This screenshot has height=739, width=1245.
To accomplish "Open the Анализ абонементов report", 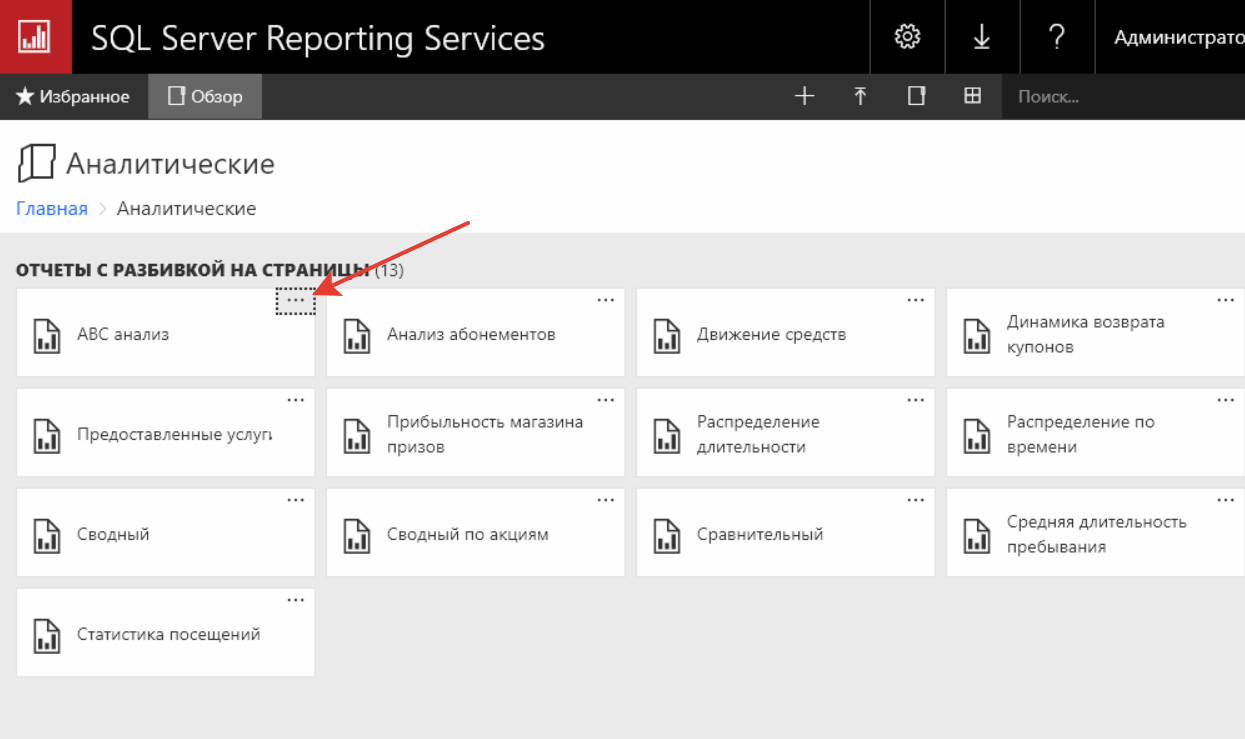I will click(x=471, y=335).
